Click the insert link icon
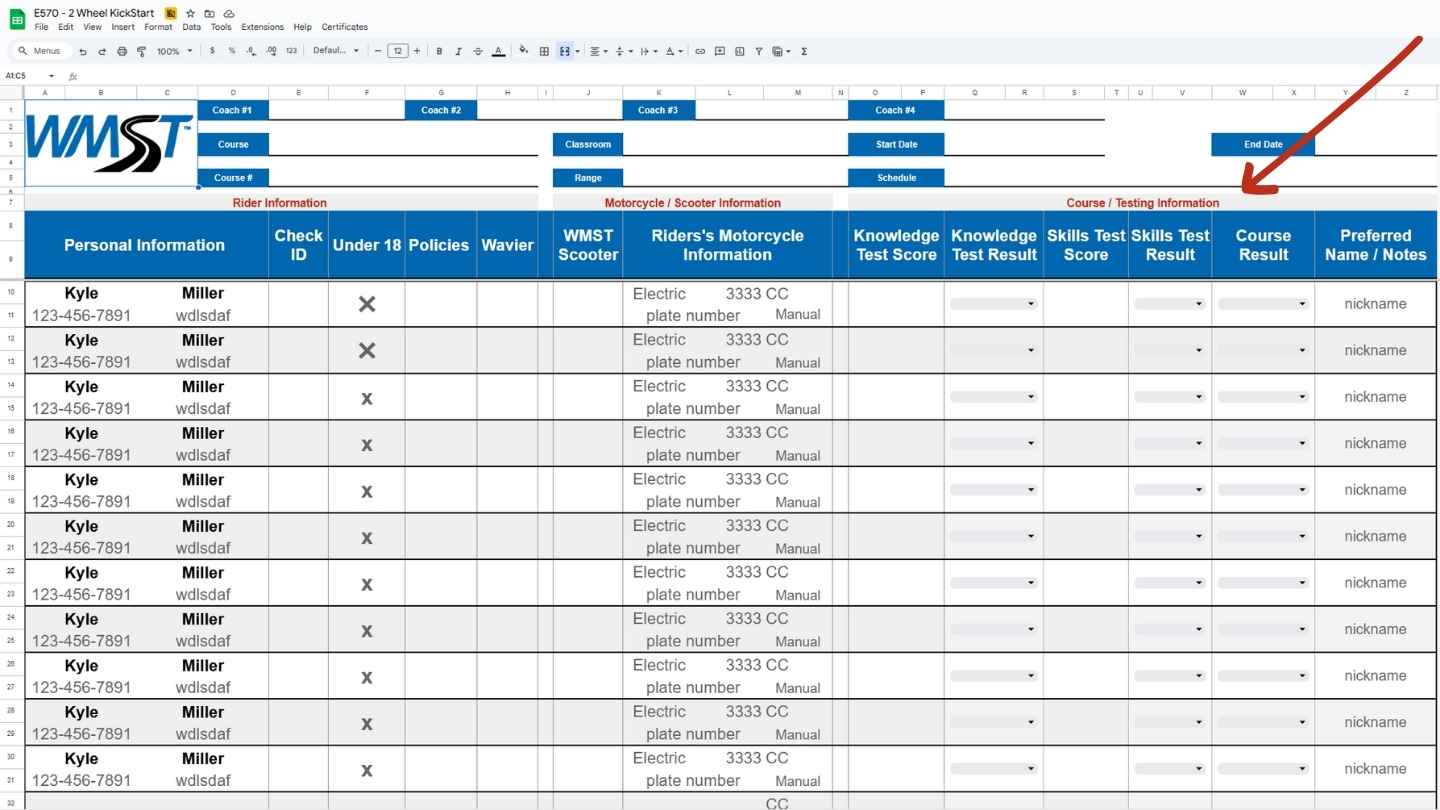 pyautogui.click(x=700, y=51)
